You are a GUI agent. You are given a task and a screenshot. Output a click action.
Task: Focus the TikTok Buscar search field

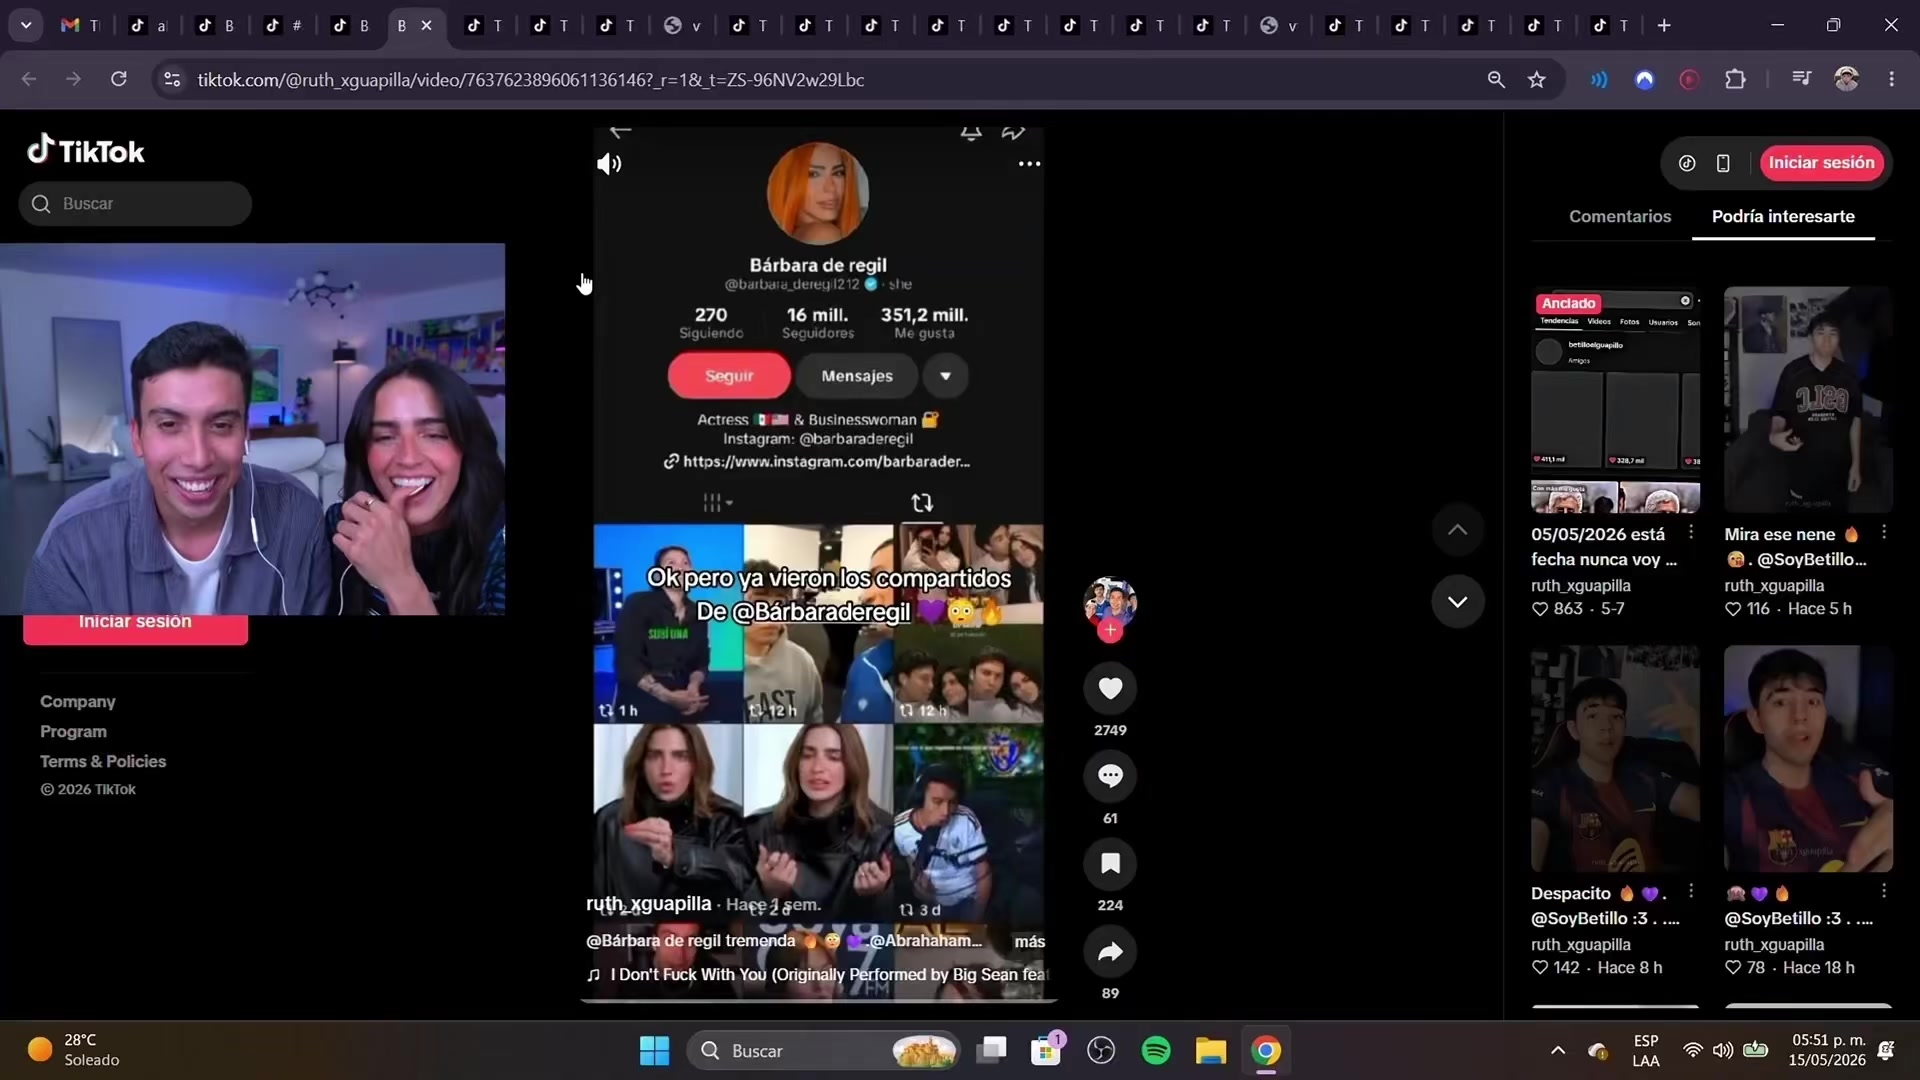[x=135, y=204]
